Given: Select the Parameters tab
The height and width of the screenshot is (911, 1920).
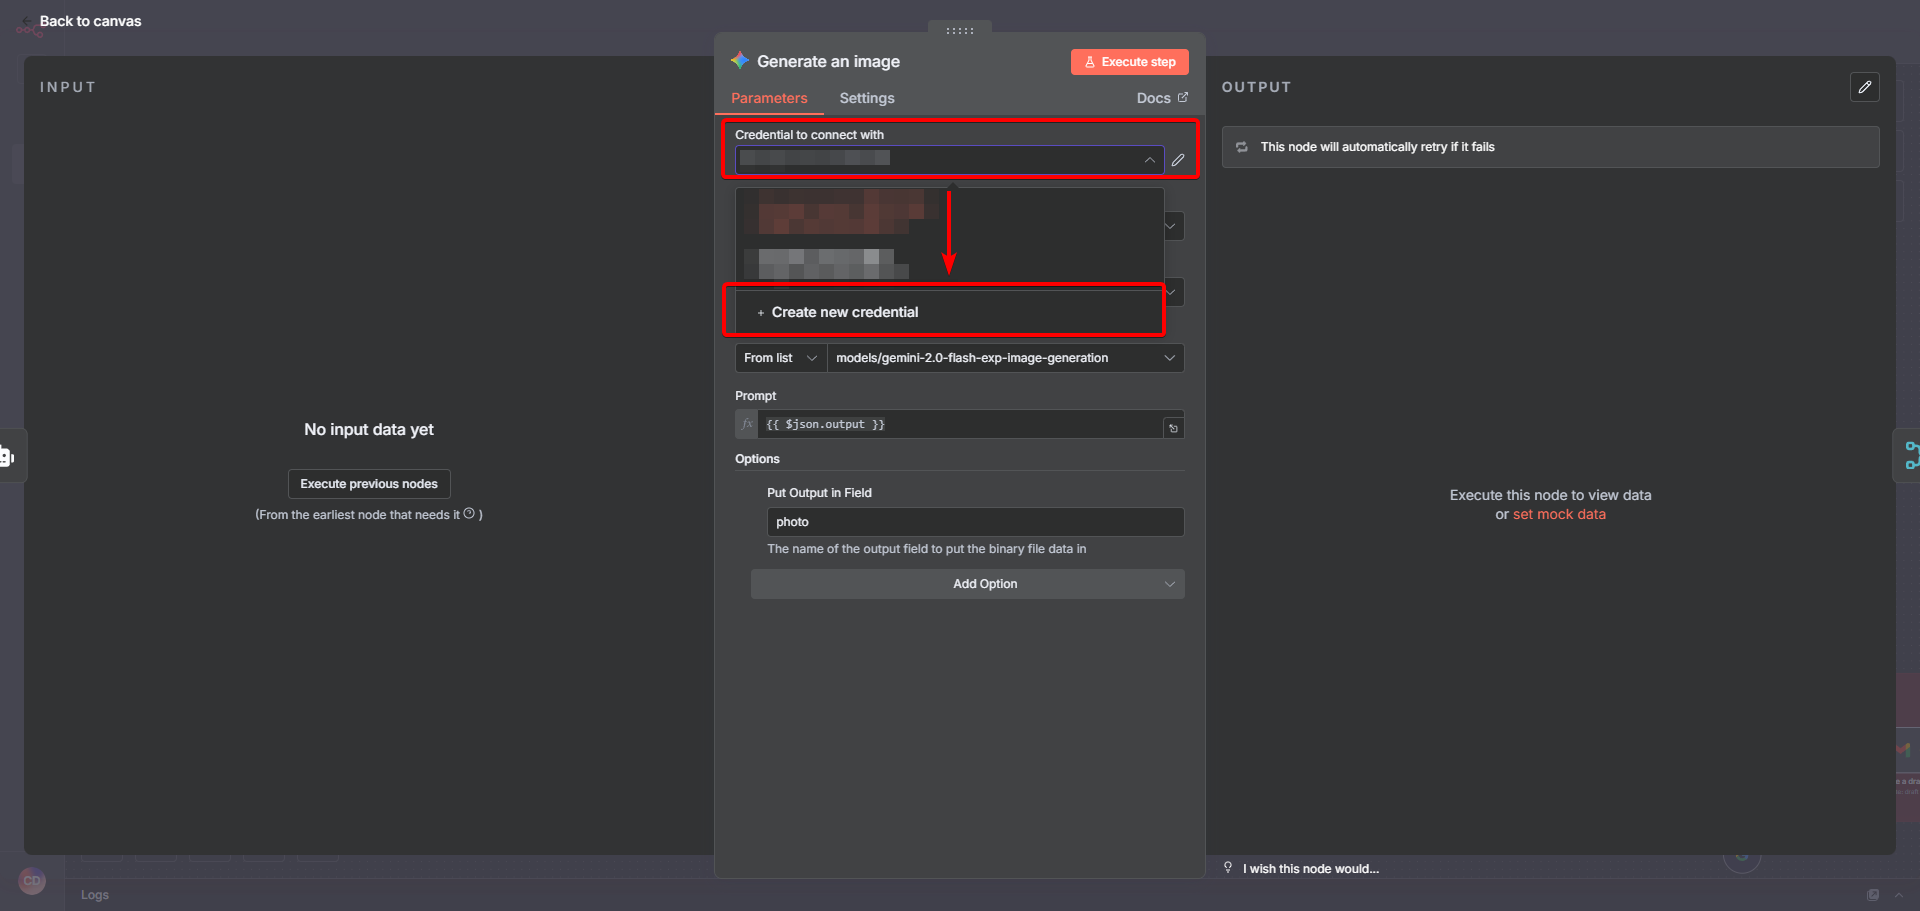Looking at the screenshot, I should click(x=768, y=98).
